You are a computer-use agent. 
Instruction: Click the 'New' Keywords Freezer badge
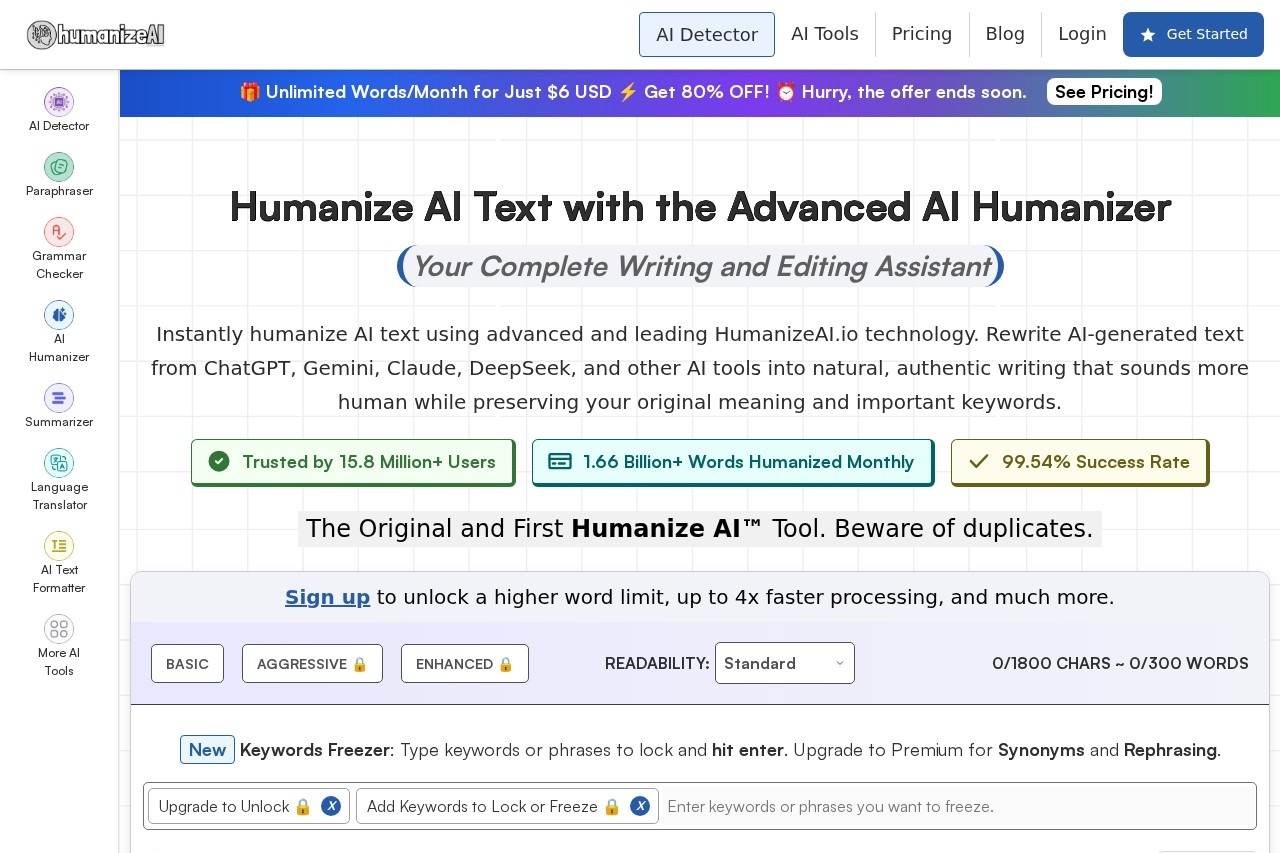tap(207, 750)
